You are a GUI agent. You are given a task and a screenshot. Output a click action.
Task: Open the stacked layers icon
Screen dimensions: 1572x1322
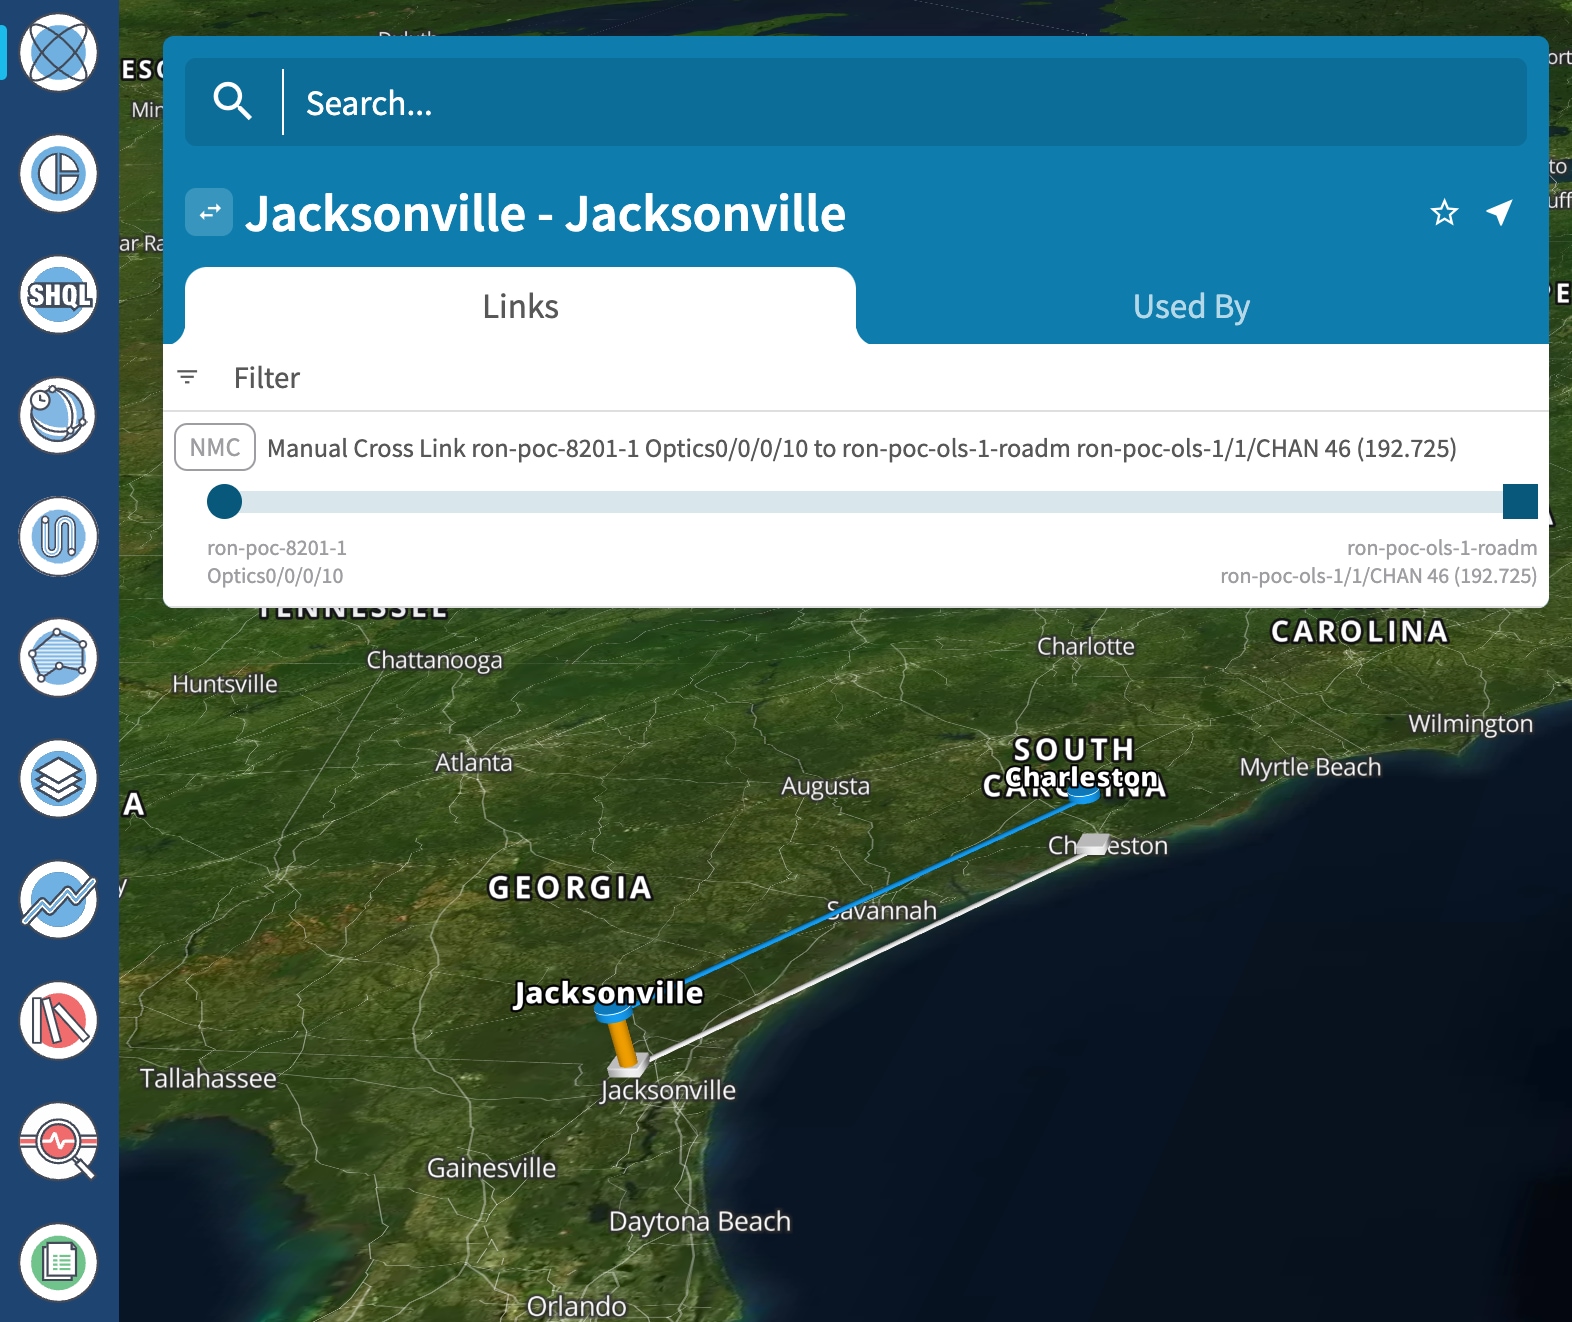coord(59,779)
